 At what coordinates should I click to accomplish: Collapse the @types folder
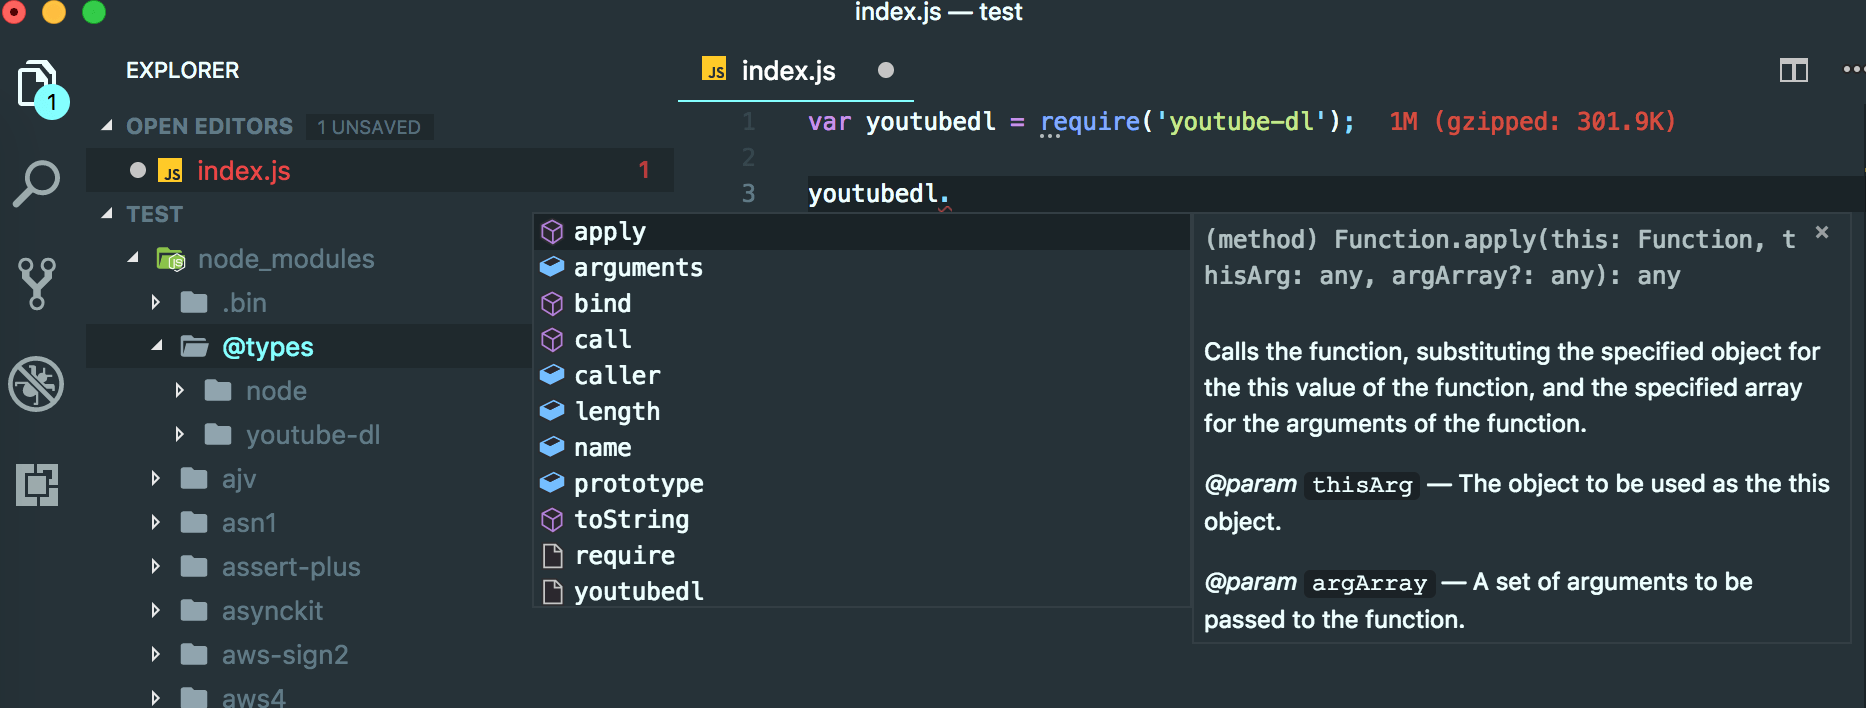(x=157, y=346)
